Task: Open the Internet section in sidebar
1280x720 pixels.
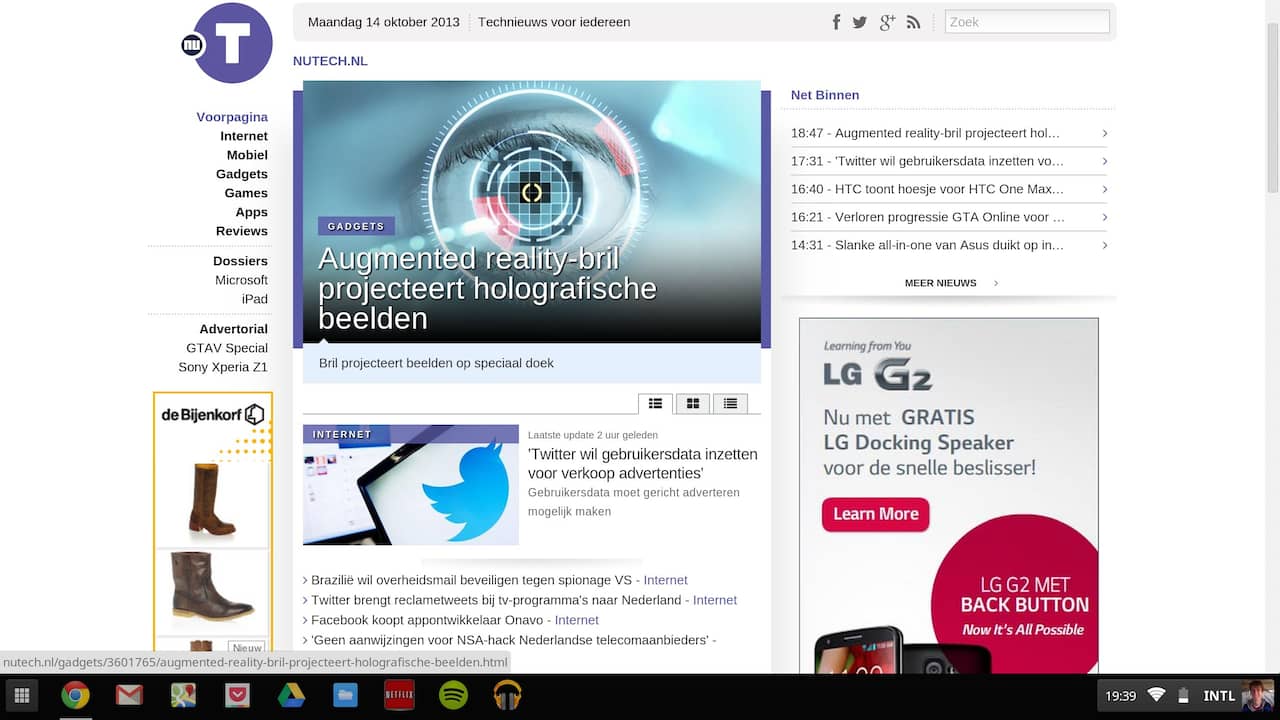Action: coord(244,136)
